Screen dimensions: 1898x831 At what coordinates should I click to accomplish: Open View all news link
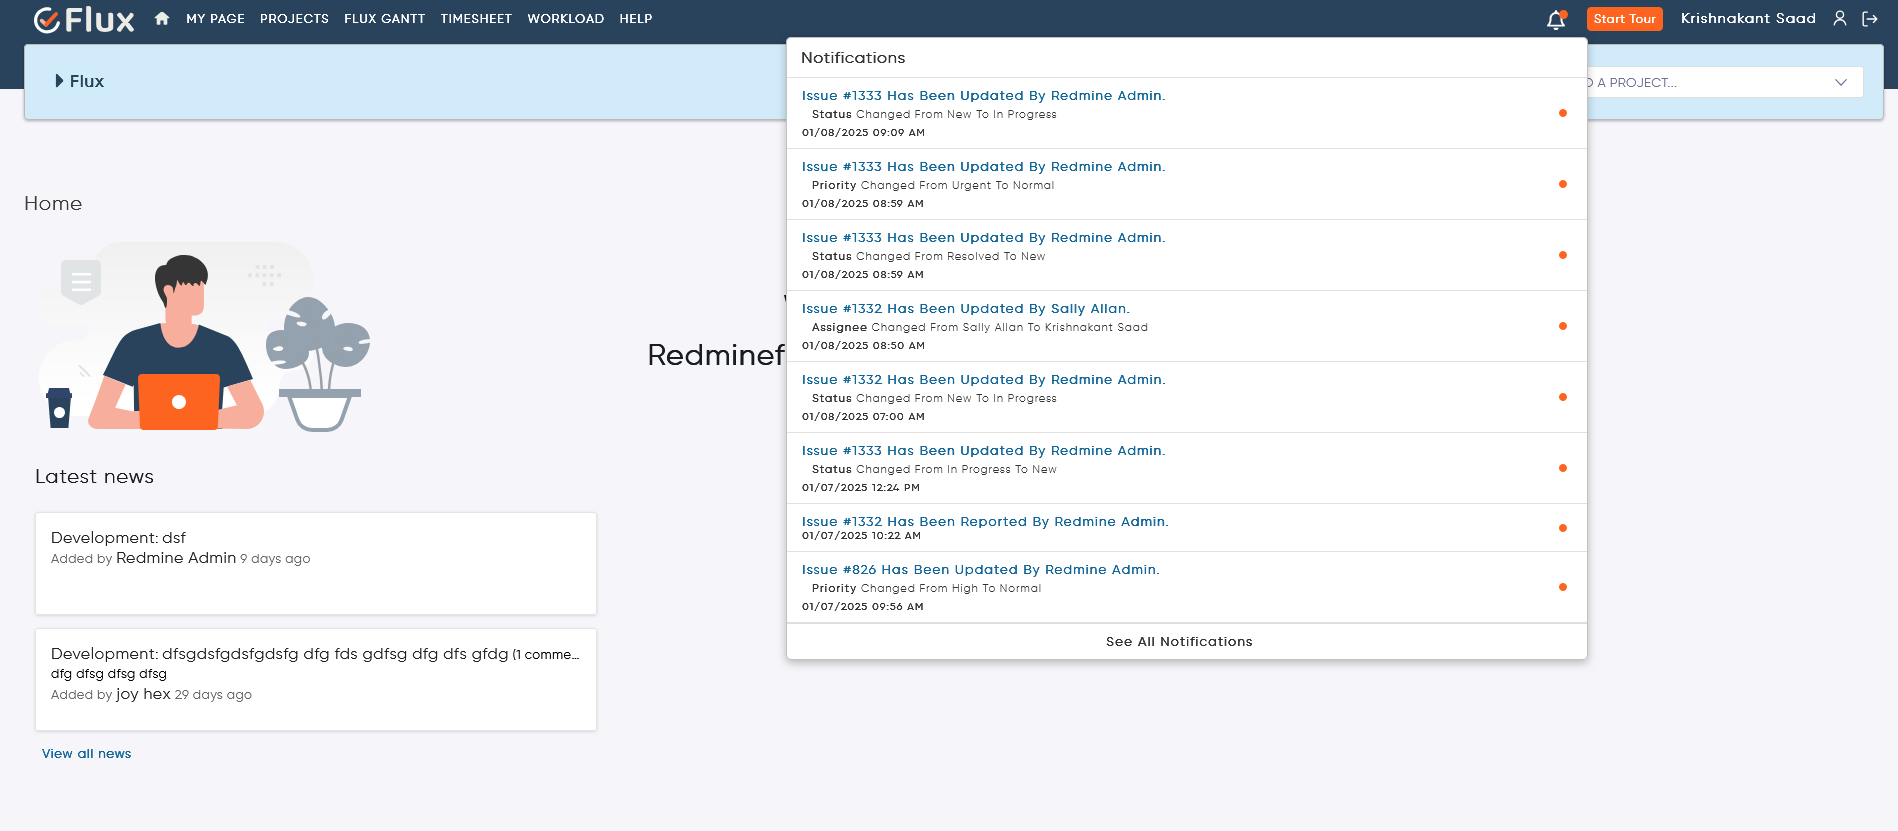point(86,754)
